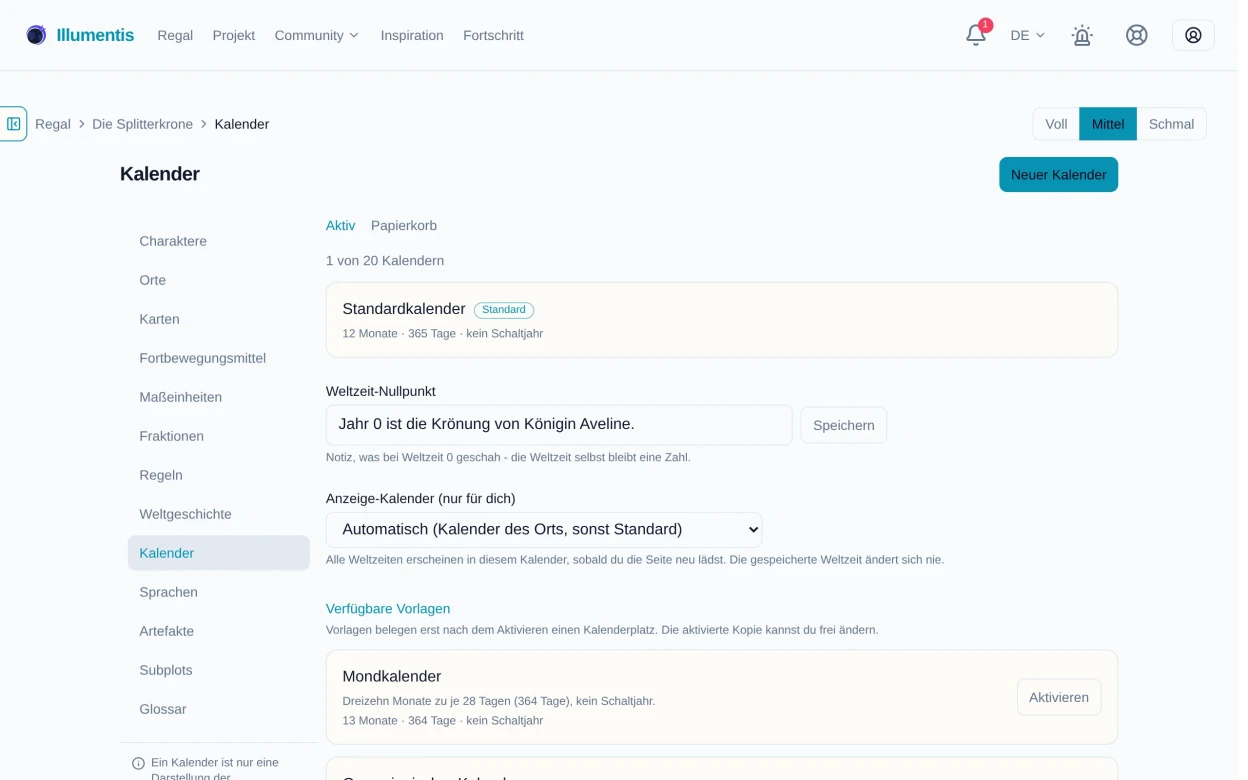Open Subplots in the sidebar
The image size is (1248, 780).
click(219, 670)
